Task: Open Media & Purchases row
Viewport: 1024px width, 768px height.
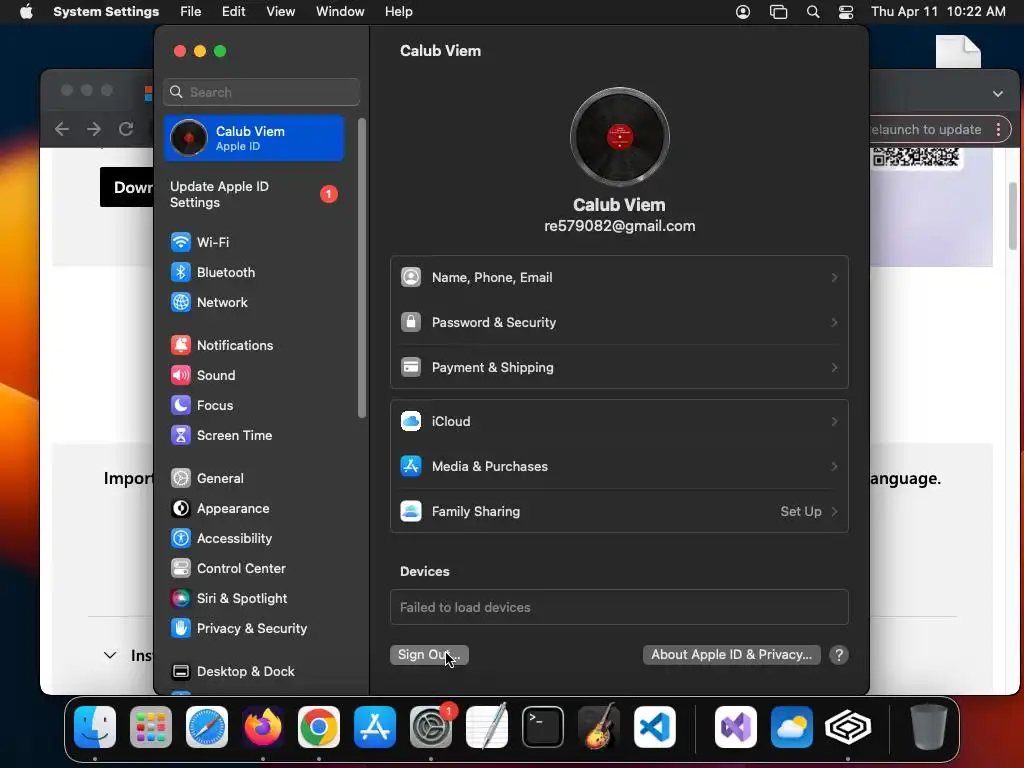Action: [620, 467]
